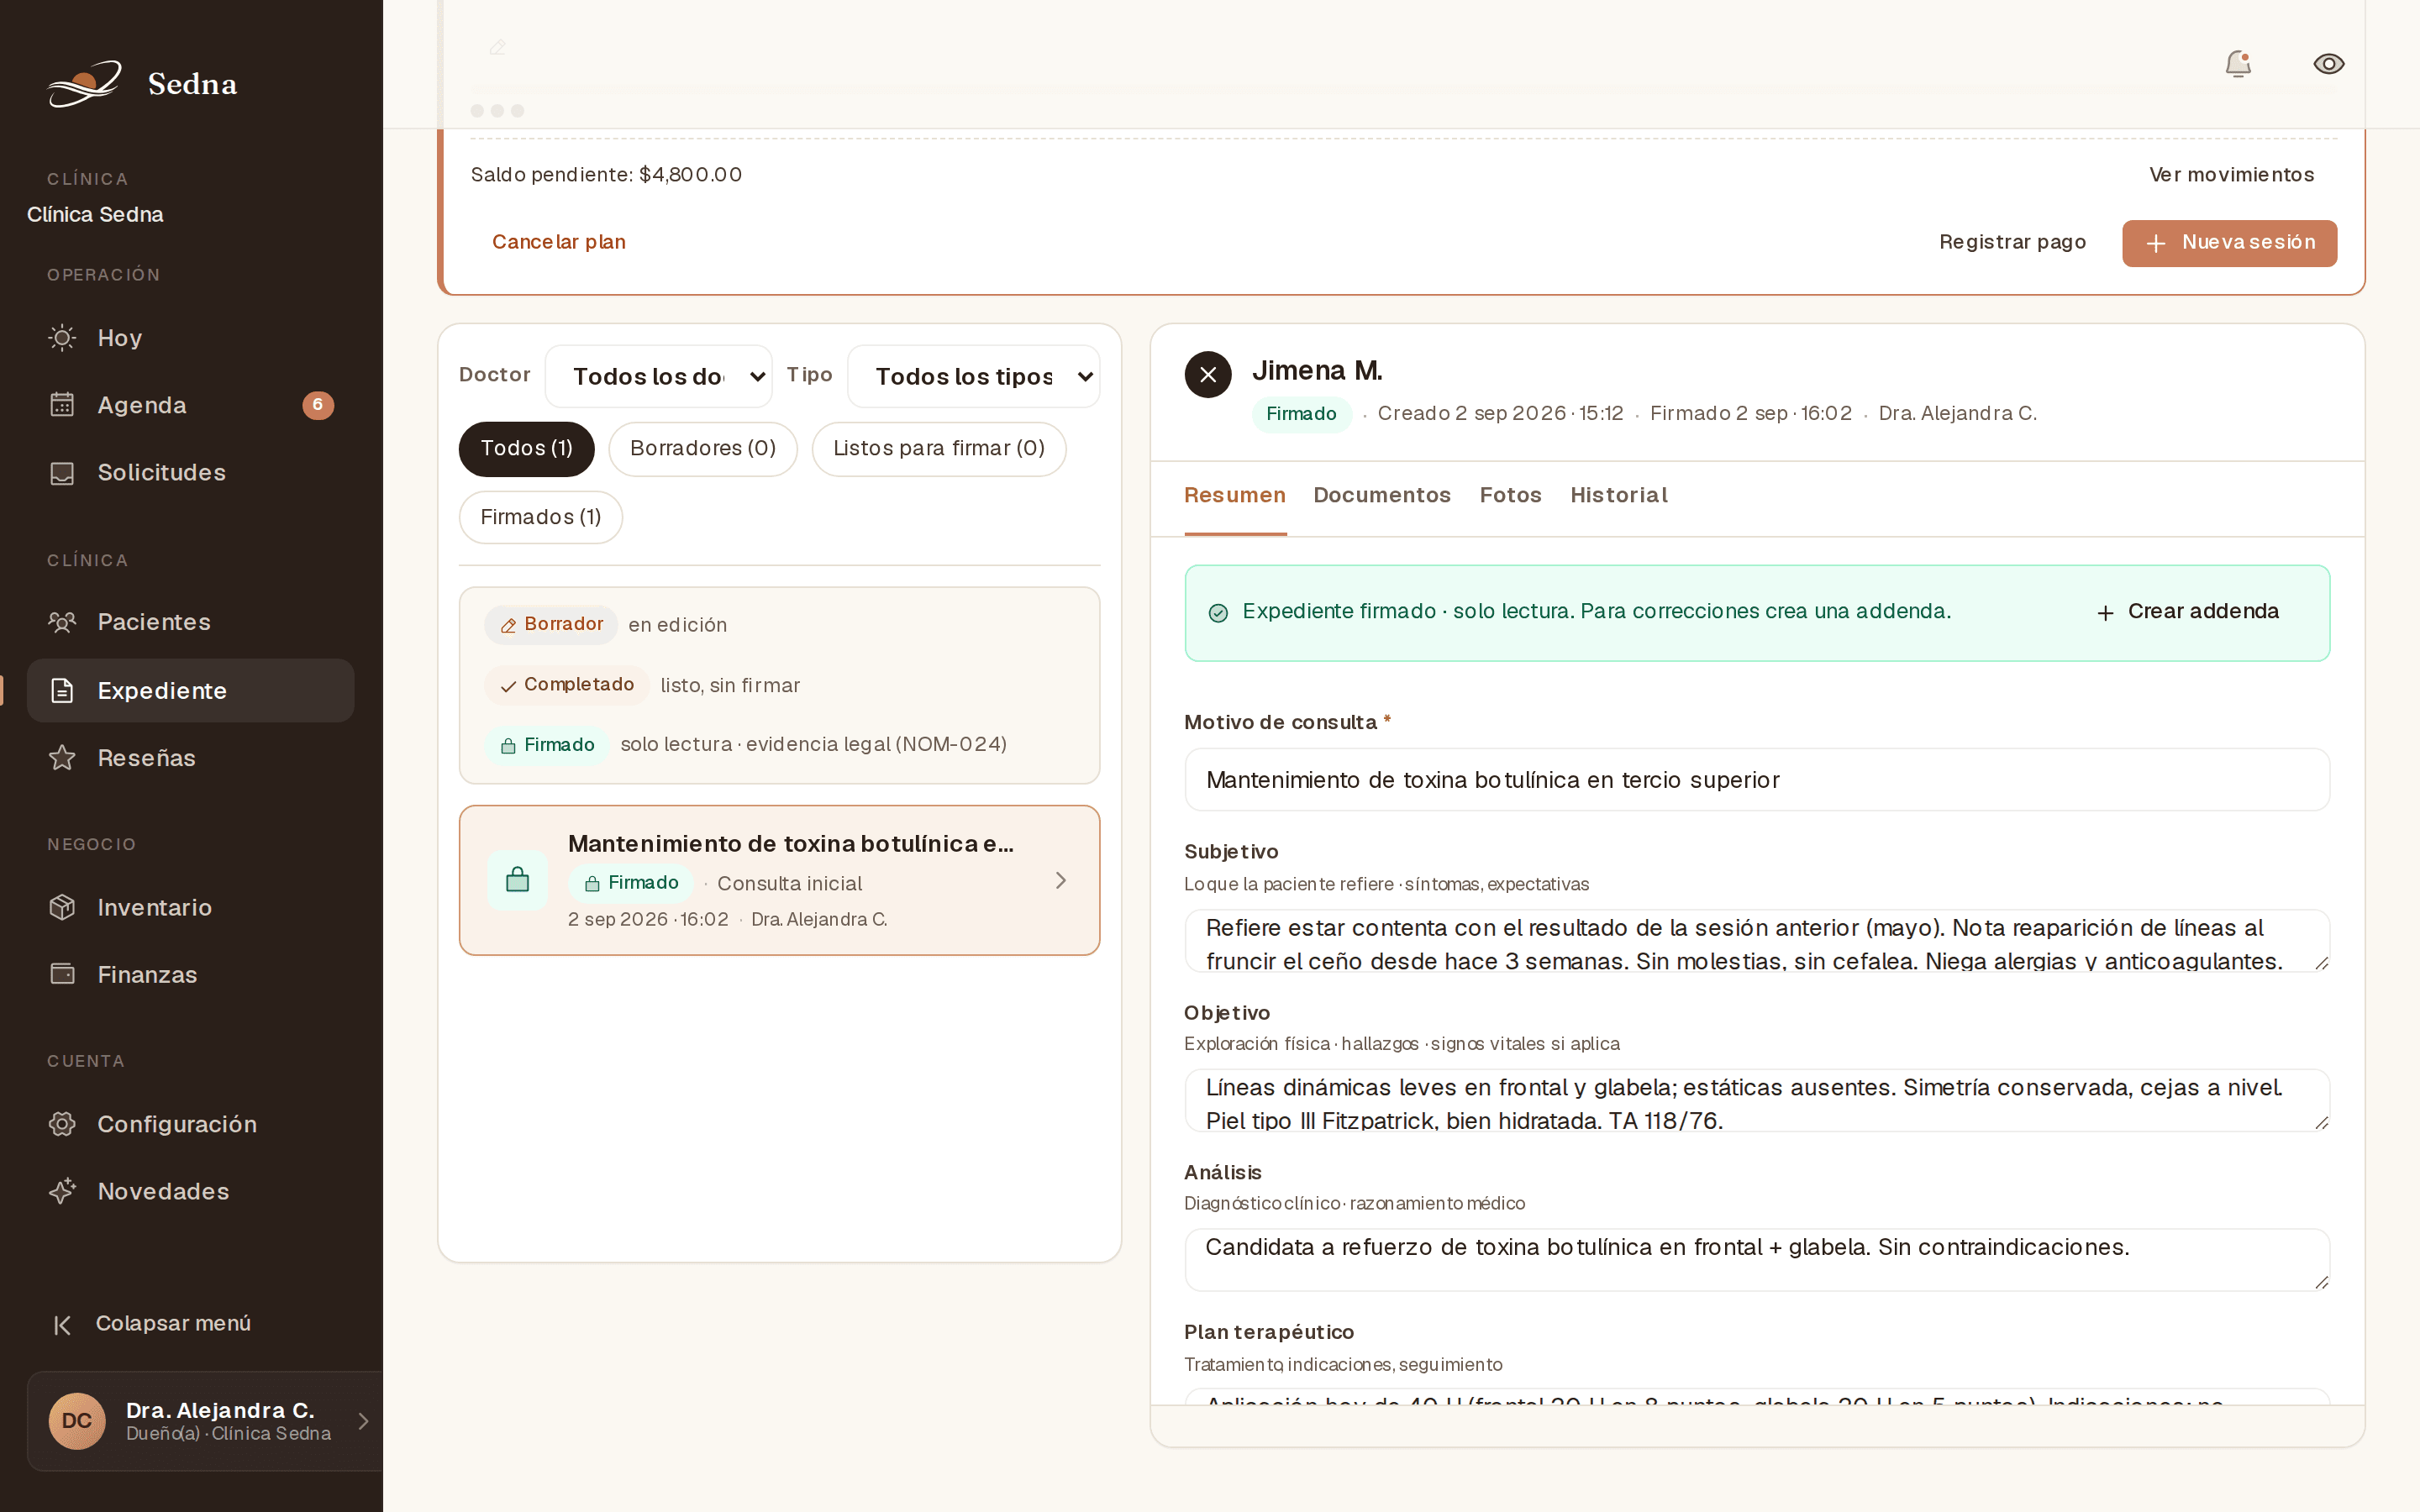This screenshot has height=1512, width=2420.
Task: Open the Tipo filter dropdown
Action: pos(973,376)
